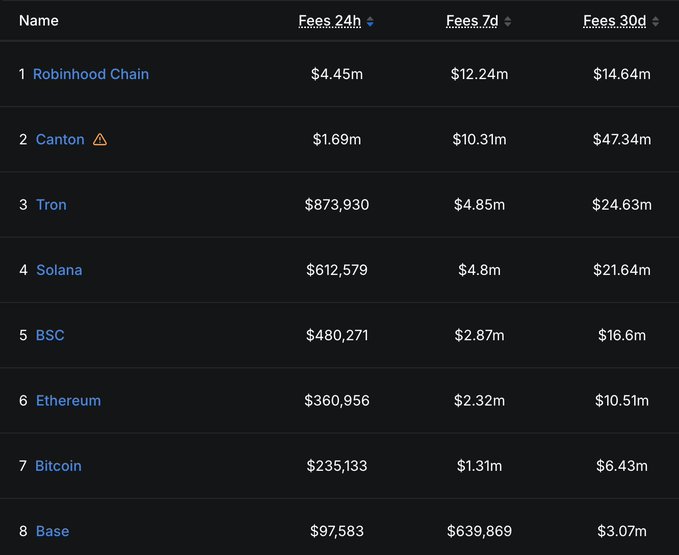Click the Fees 24h column header
The width and height of the screenshot is (679, 555).
[x=330, y=21]
